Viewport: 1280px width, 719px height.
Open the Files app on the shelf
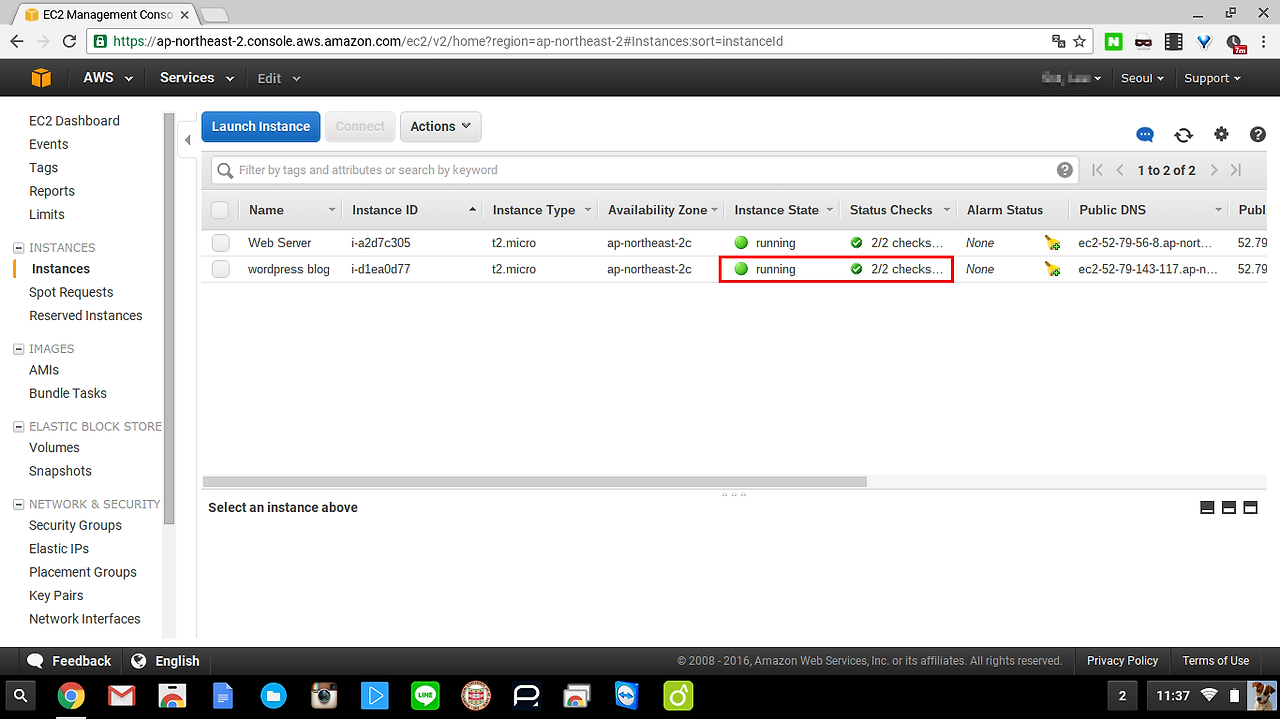click(x=273, y=695)
